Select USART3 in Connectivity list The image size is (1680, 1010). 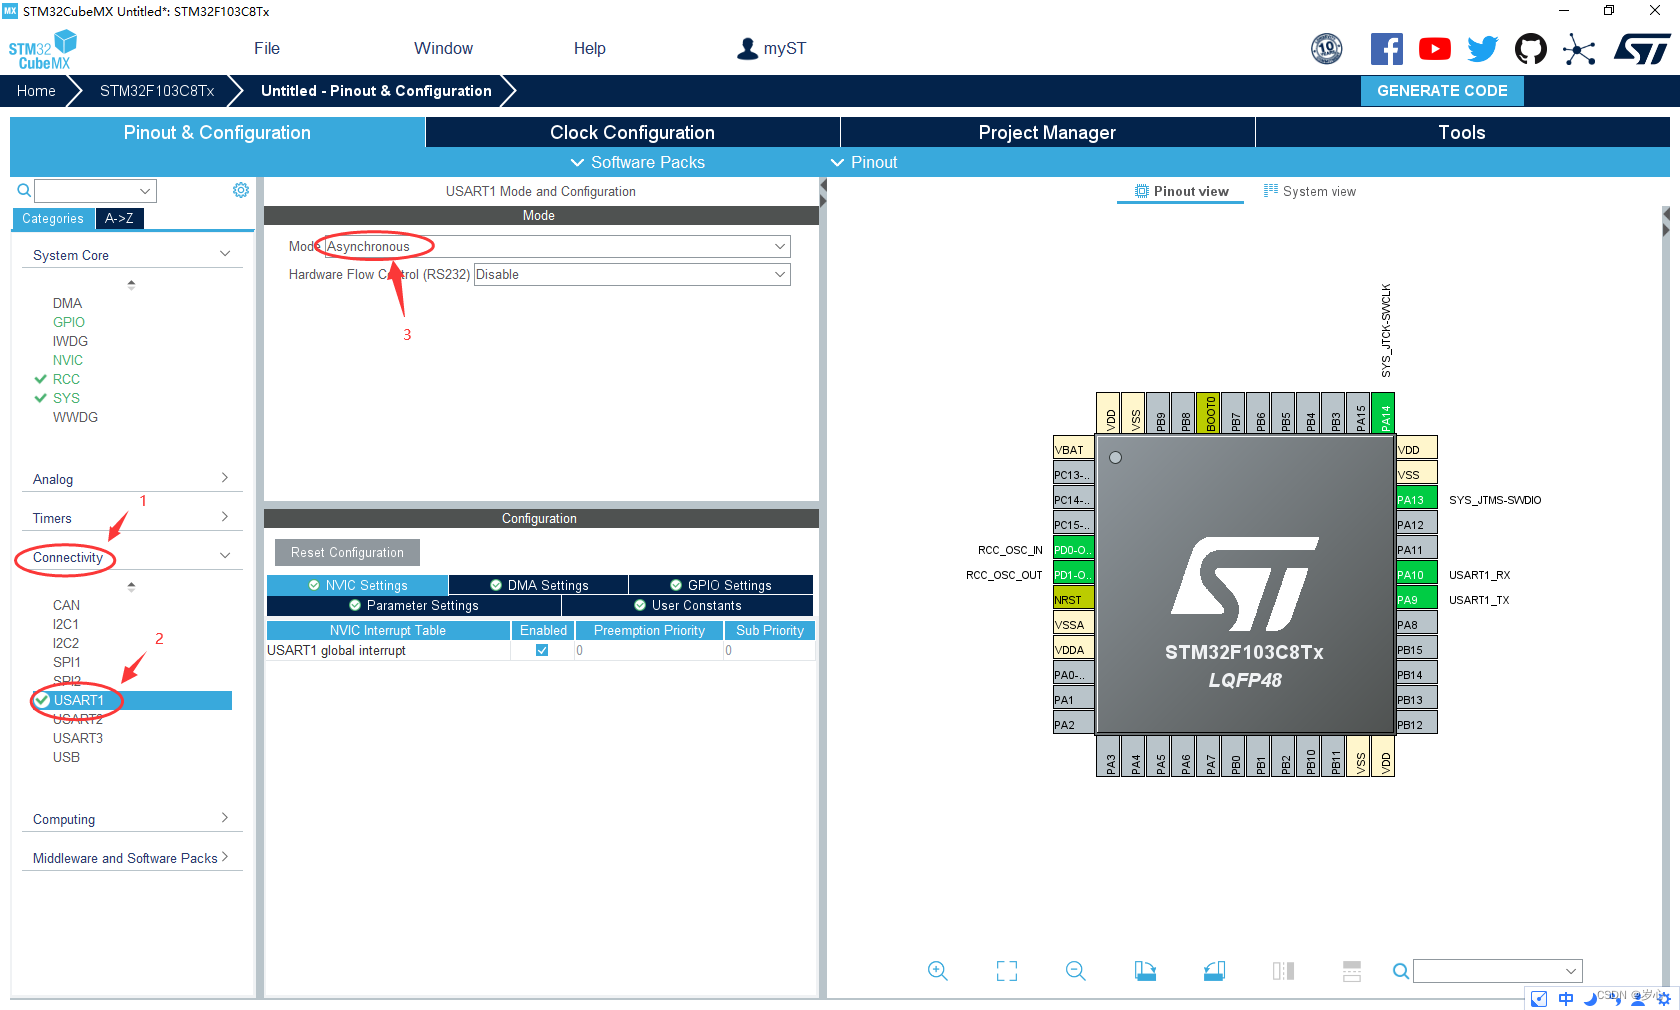78,738
